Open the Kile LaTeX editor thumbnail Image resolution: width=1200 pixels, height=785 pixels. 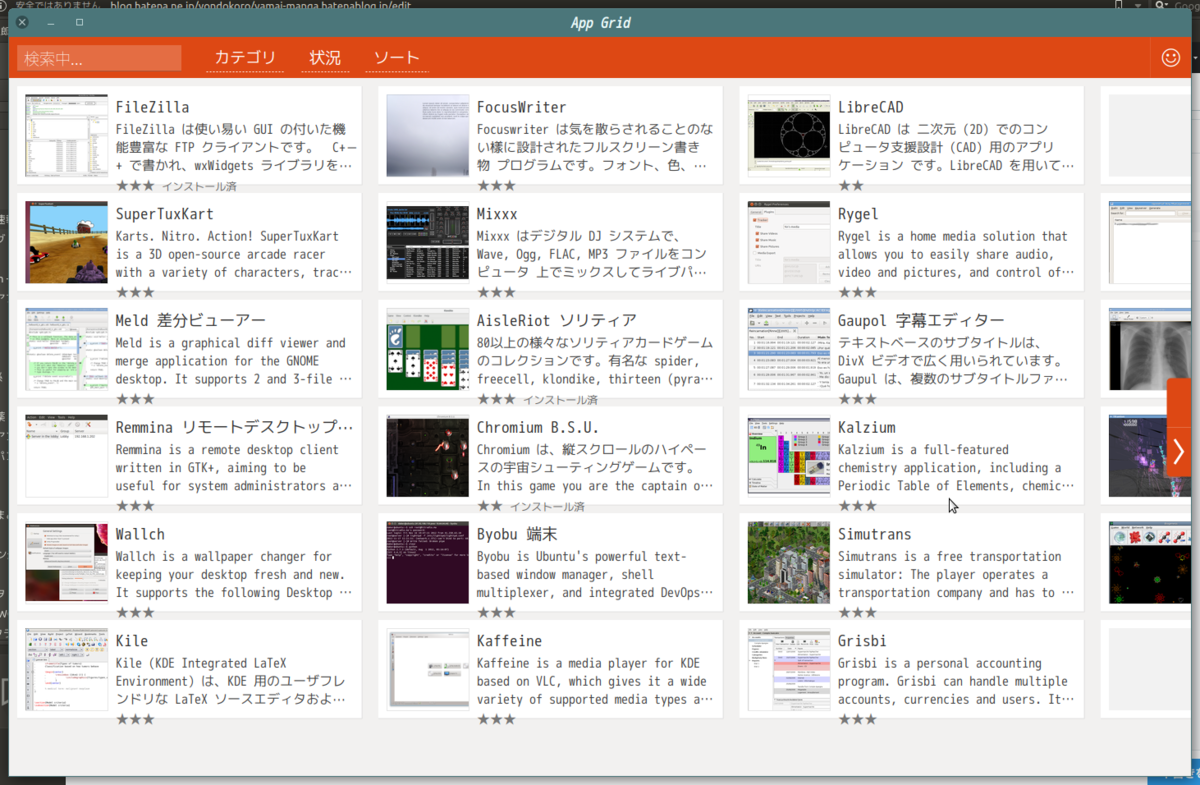66,670
